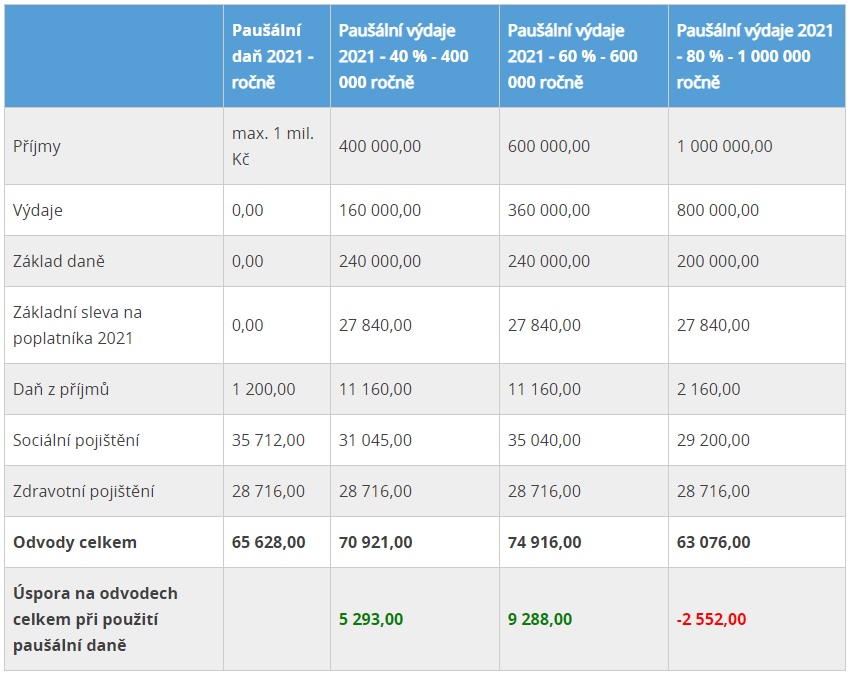Select the Sociální pojištění value 35 712,00
This screenshot has height=675, width=850.
(268, 440)
